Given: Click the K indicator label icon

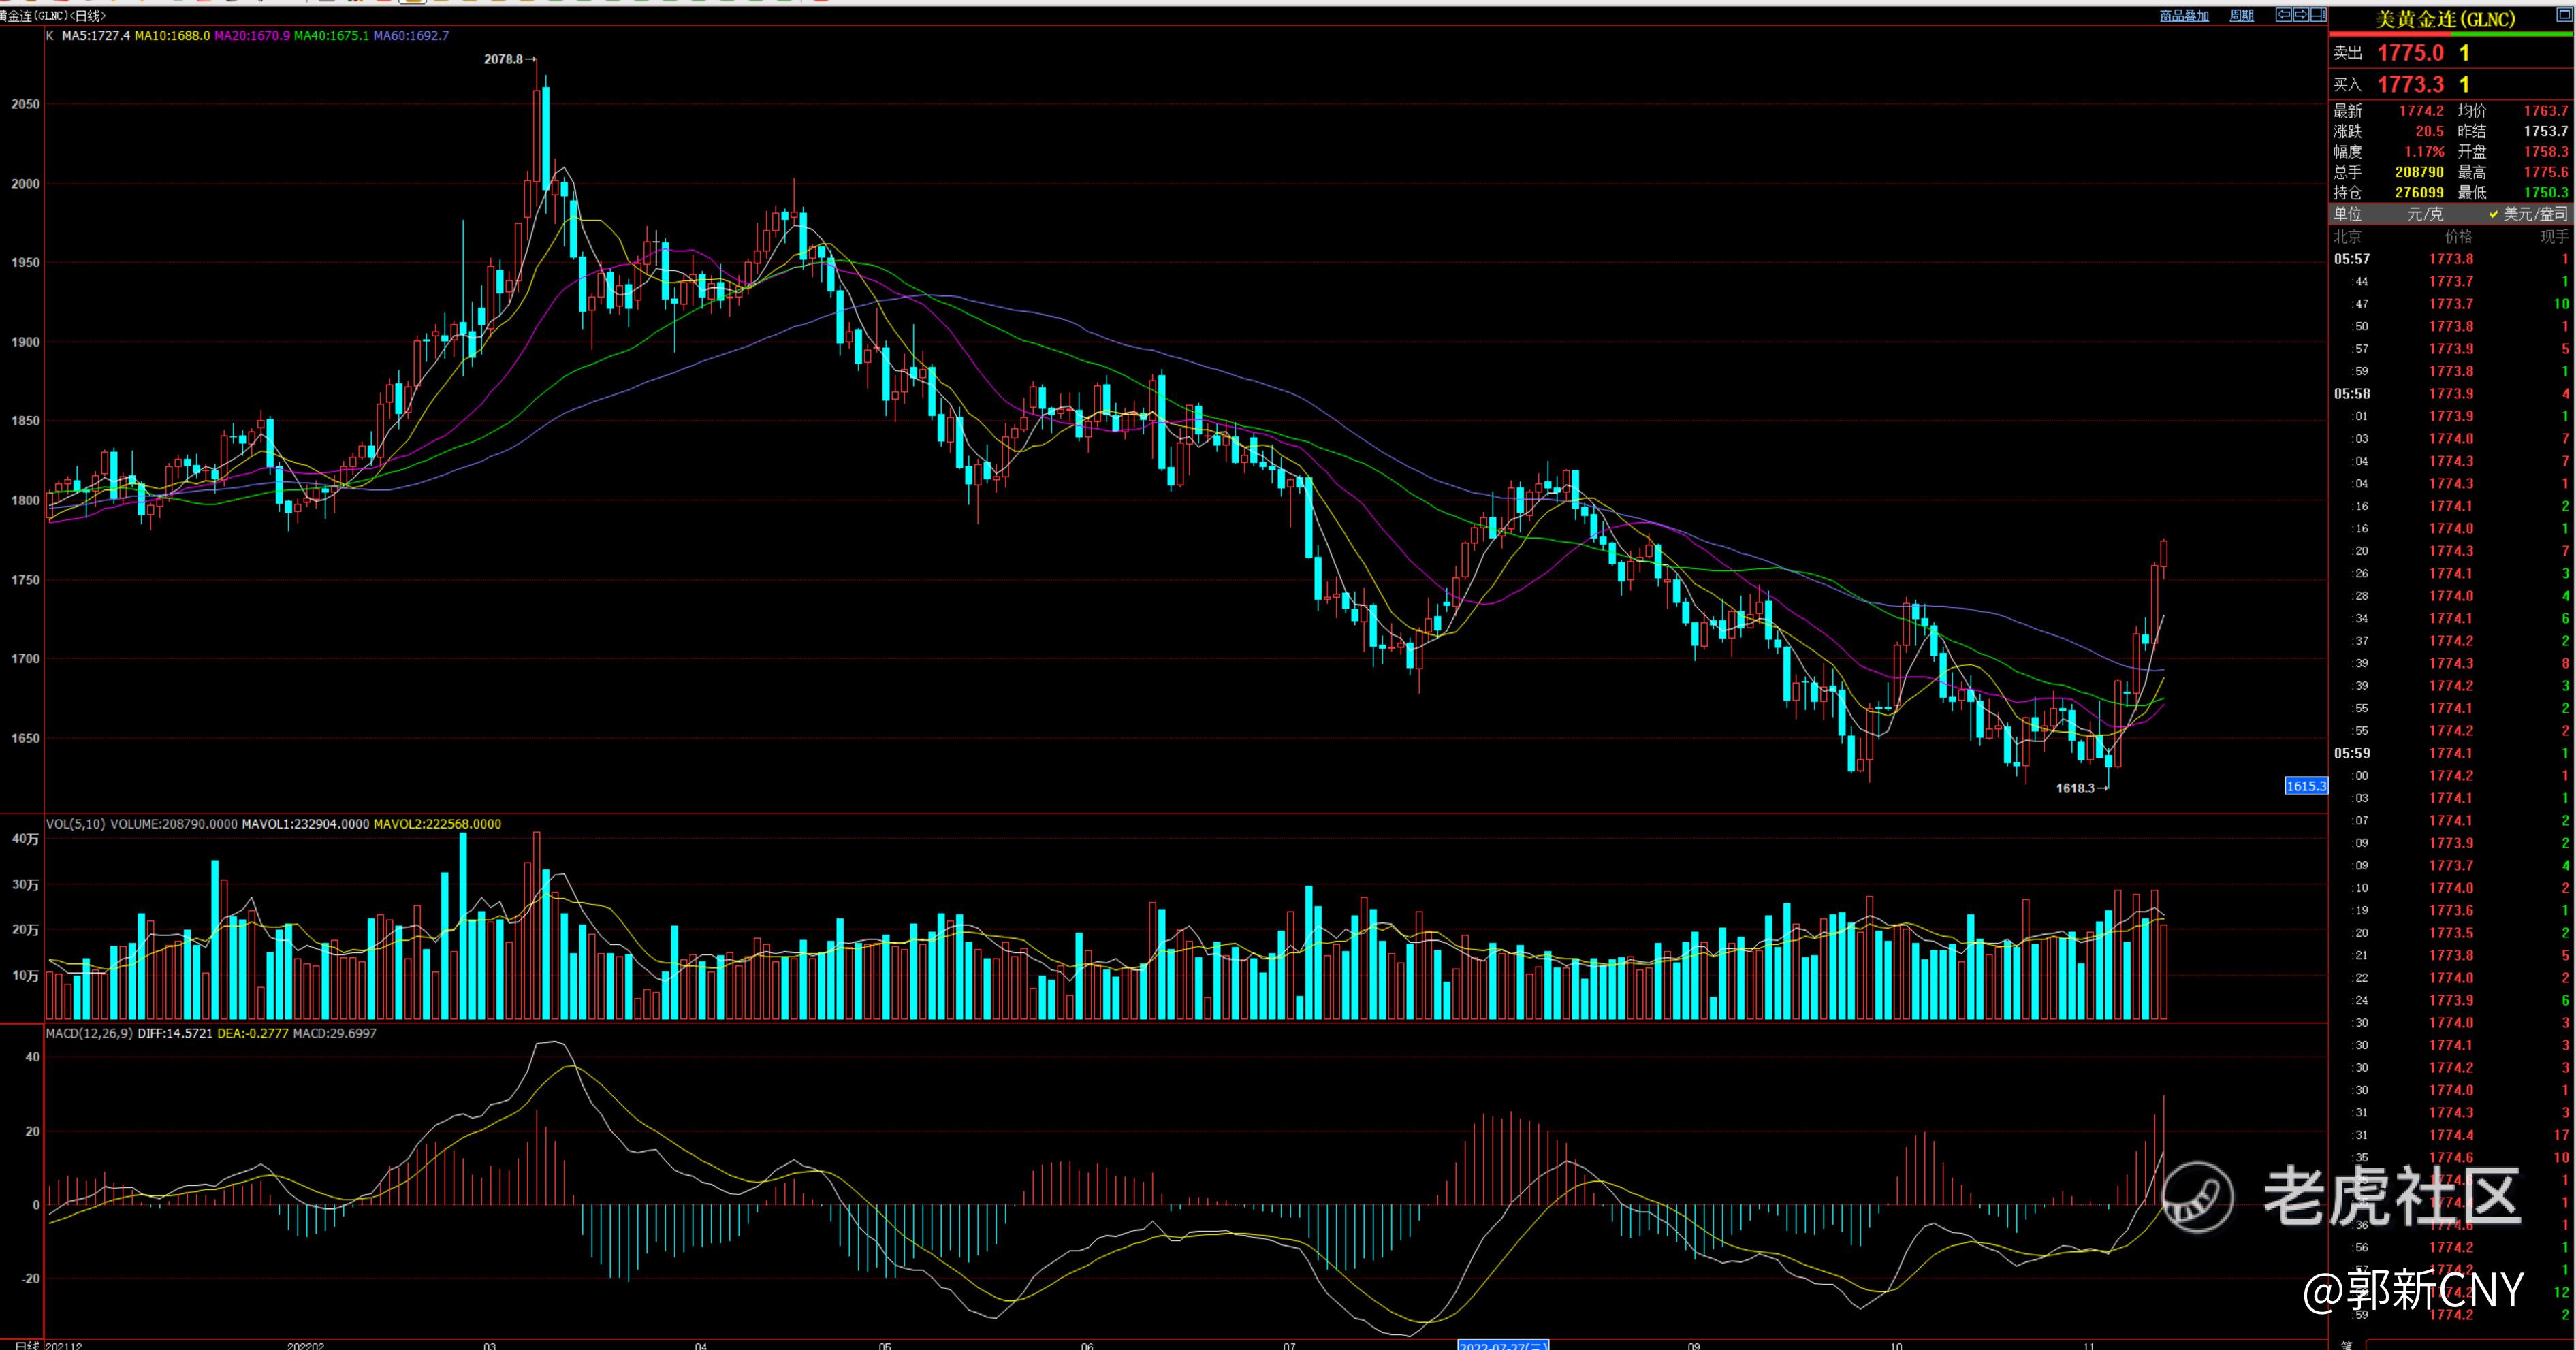Looking at the screenshot, I should coord(50,36).
